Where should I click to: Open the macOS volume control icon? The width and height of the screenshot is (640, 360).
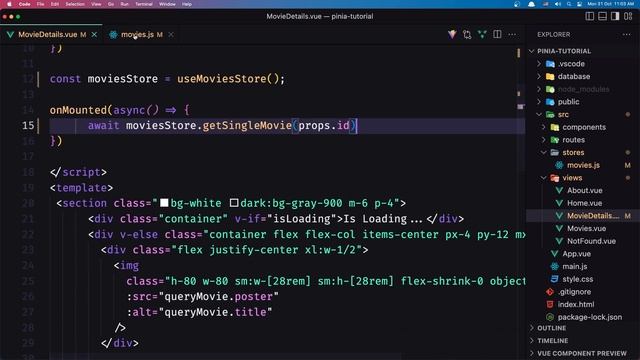[x=558, y=4]
